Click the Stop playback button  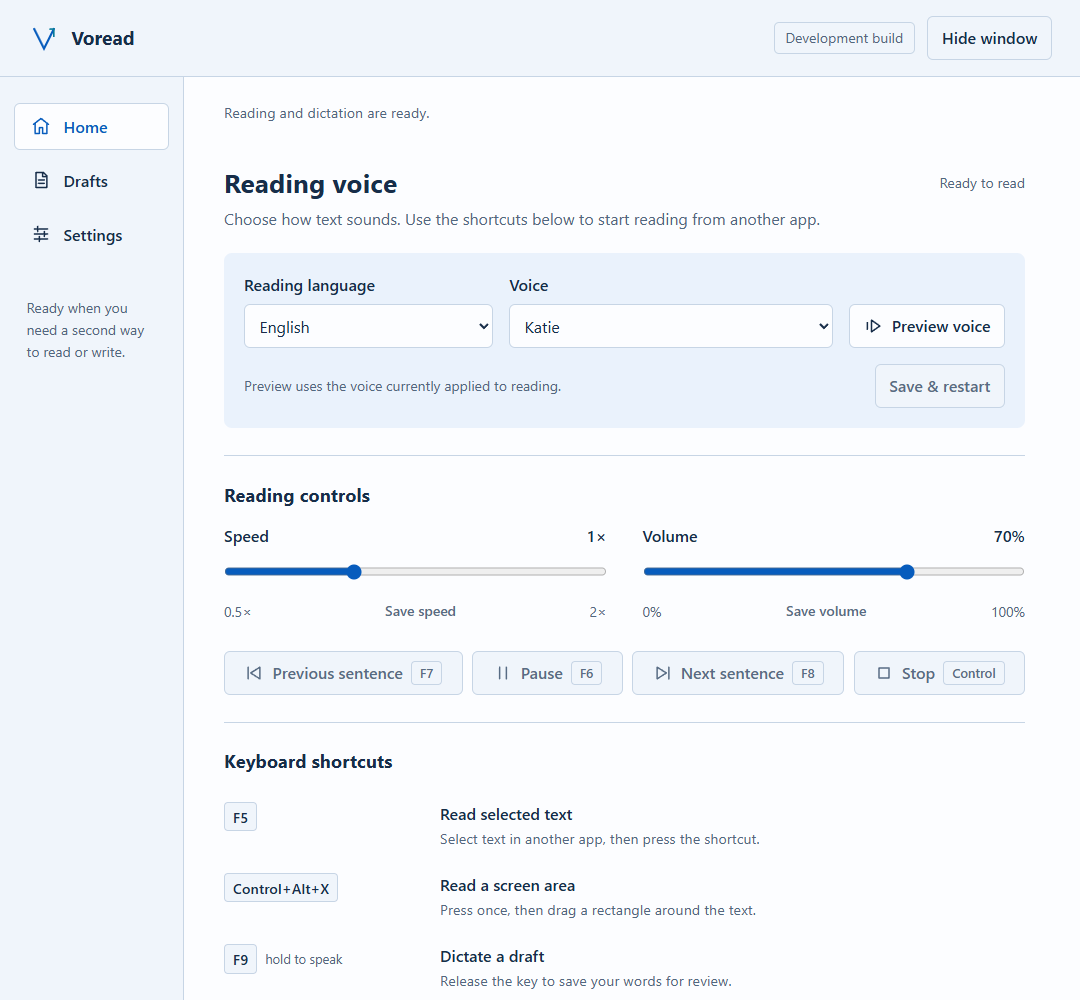tap(939, 673)
